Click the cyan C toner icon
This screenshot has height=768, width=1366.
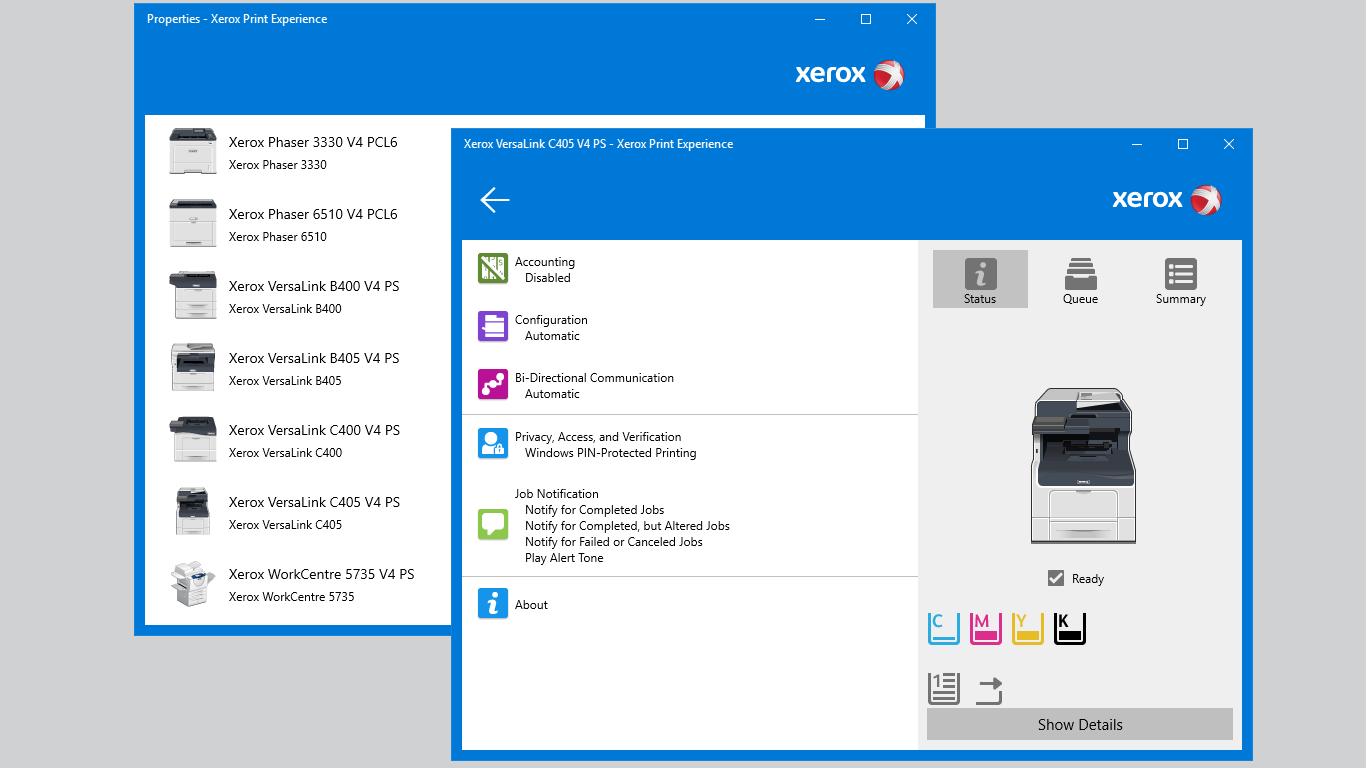[x=944, y=628]
